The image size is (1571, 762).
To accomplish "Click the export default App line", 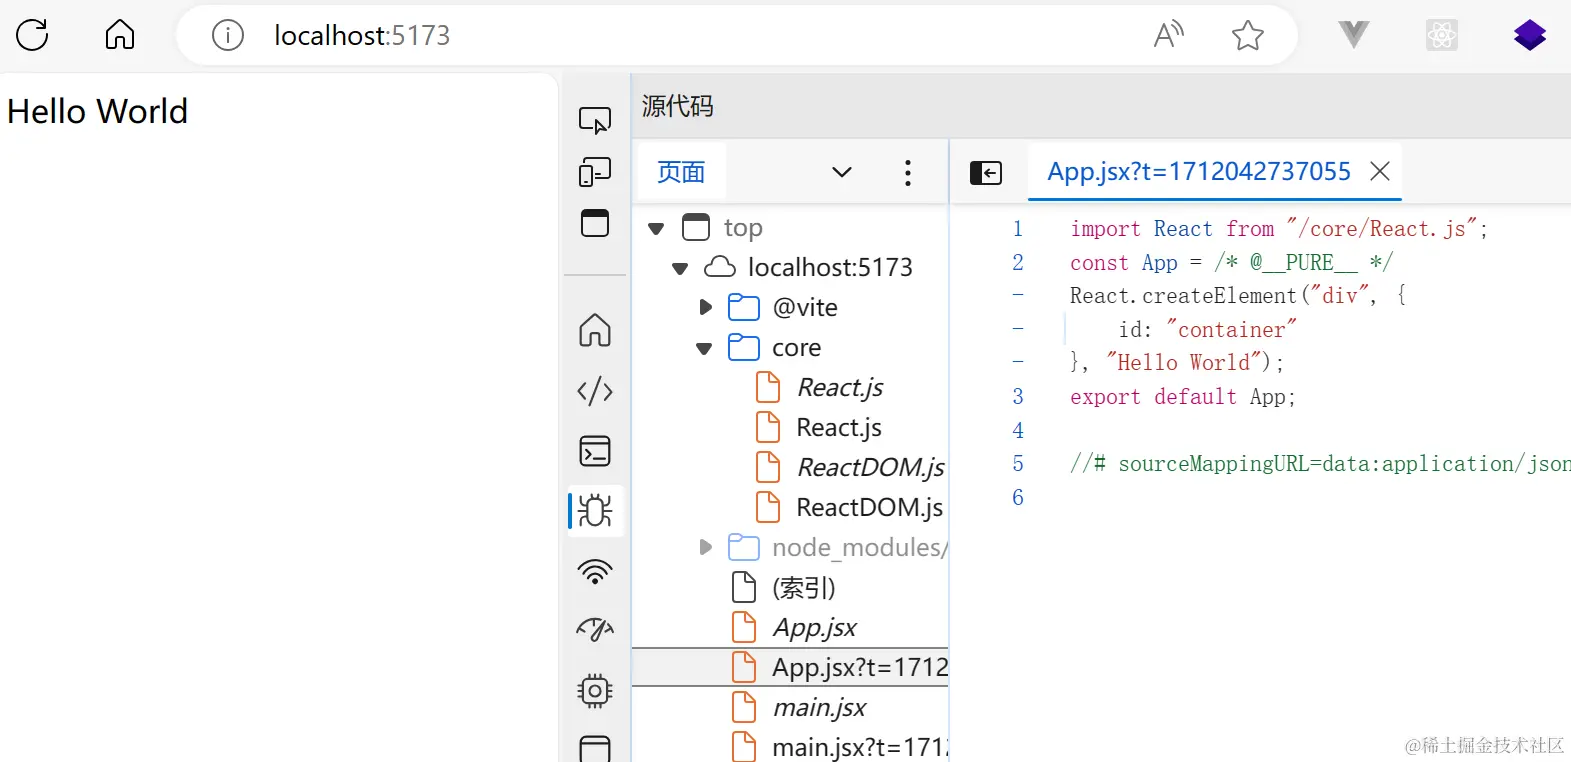I will pos(1183,397).
